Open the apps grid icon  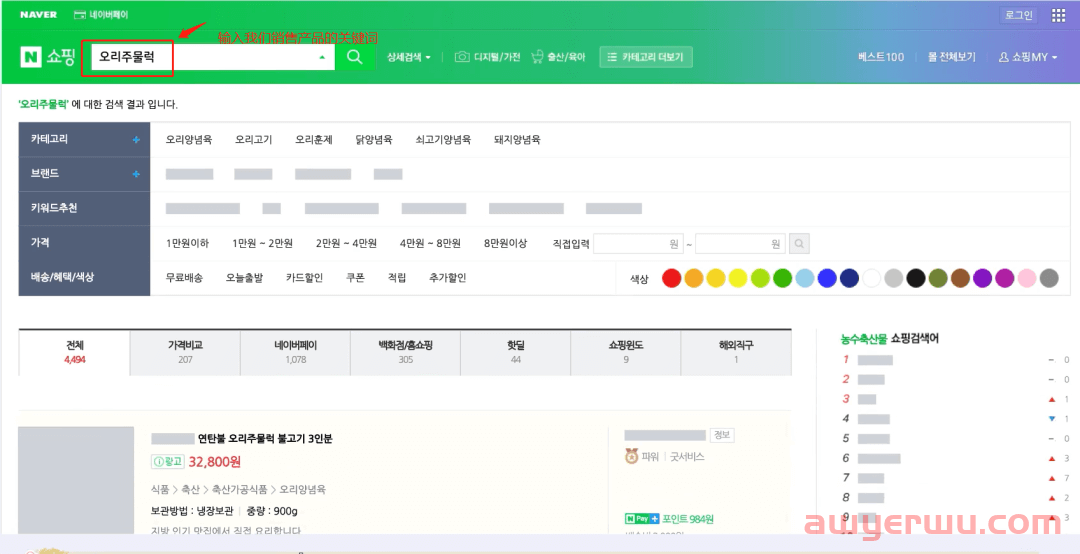[x=1059, y=15]
